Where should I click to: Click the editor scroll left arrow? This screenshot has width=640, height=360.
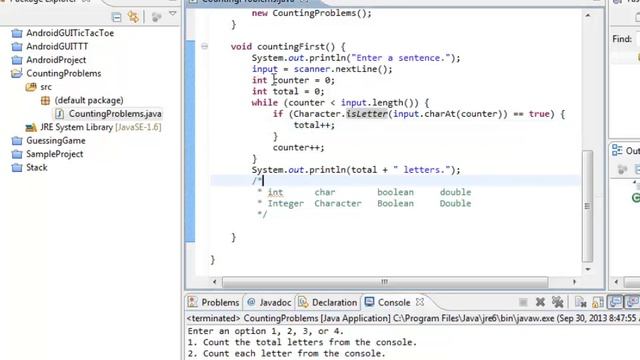click(215, 282)
